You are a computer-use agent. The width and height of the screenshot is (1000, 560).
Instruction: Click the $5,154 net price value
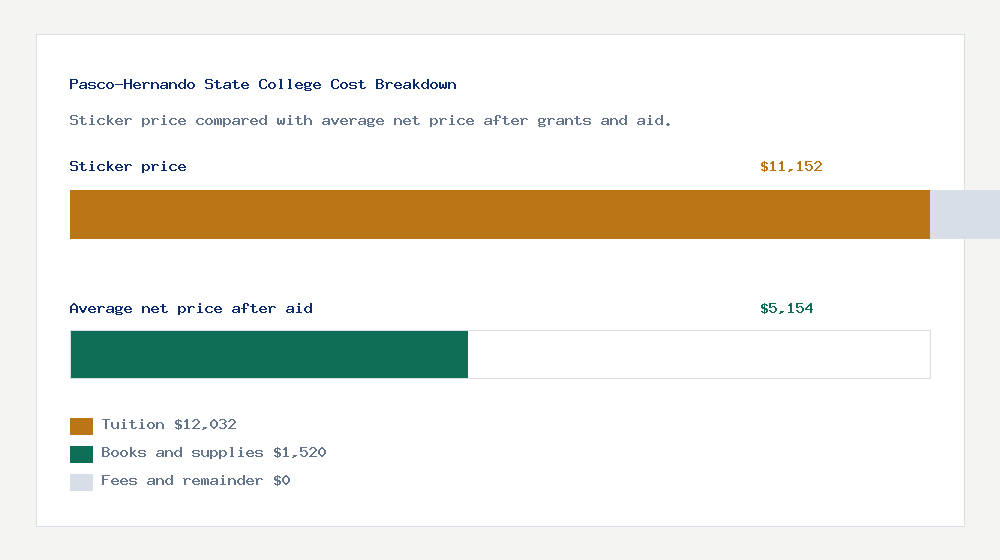click(787, 309)
